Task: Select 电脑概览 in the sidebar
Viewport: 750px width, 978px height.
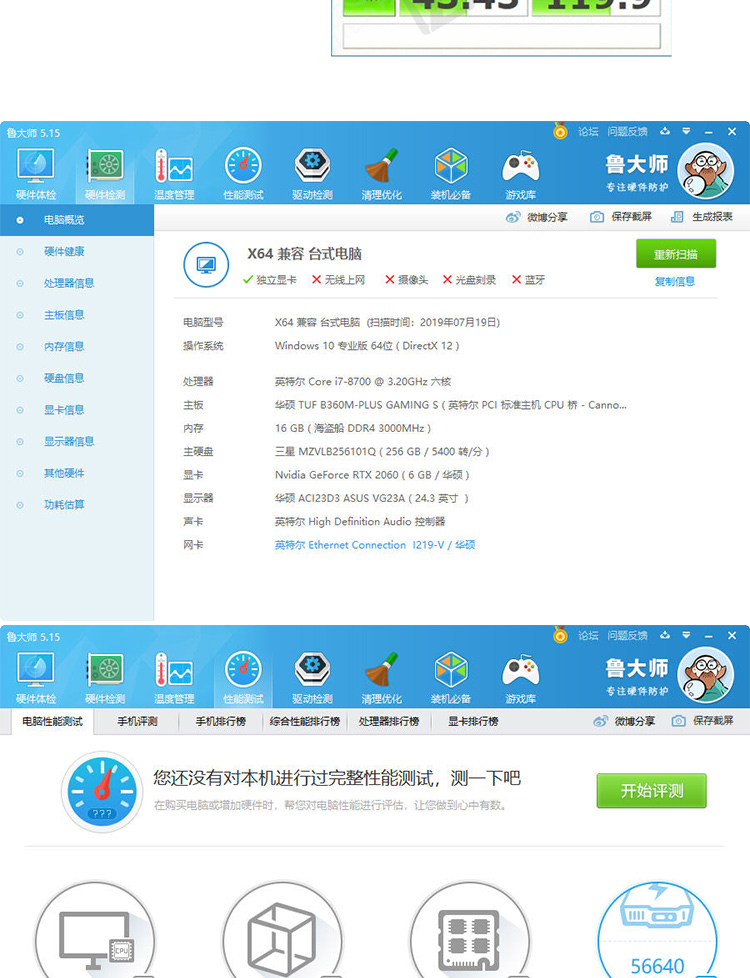Action: [x=77, y=220]
